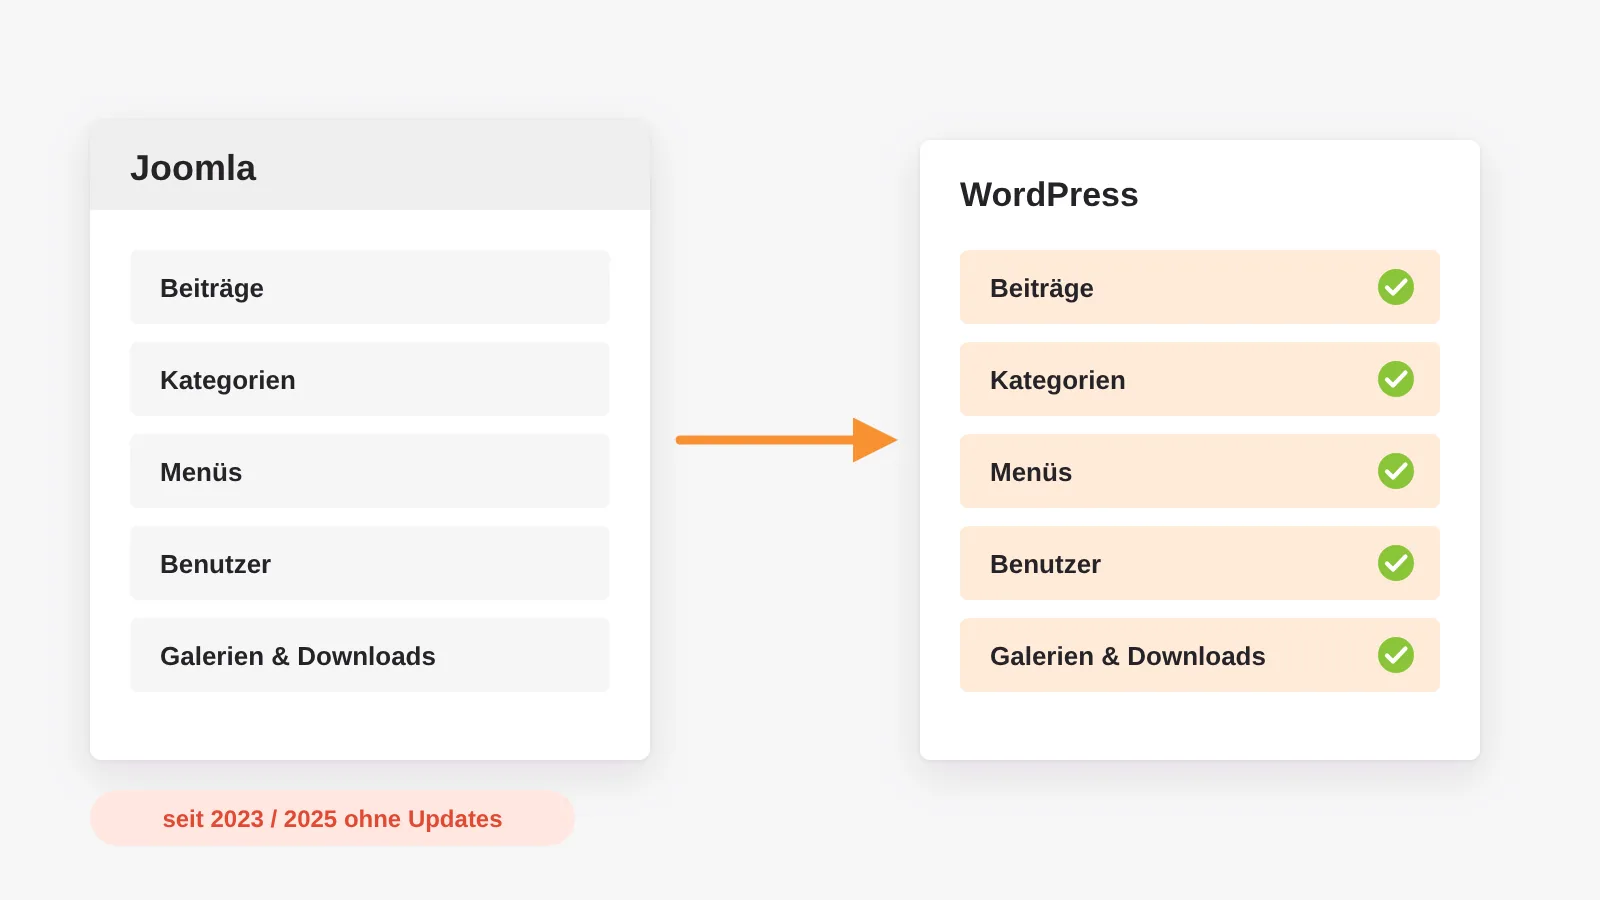Select Galerien & Downloads in the Joomla card
The height and width of the screenshot is (900, 1600).
tap(370, 655)
